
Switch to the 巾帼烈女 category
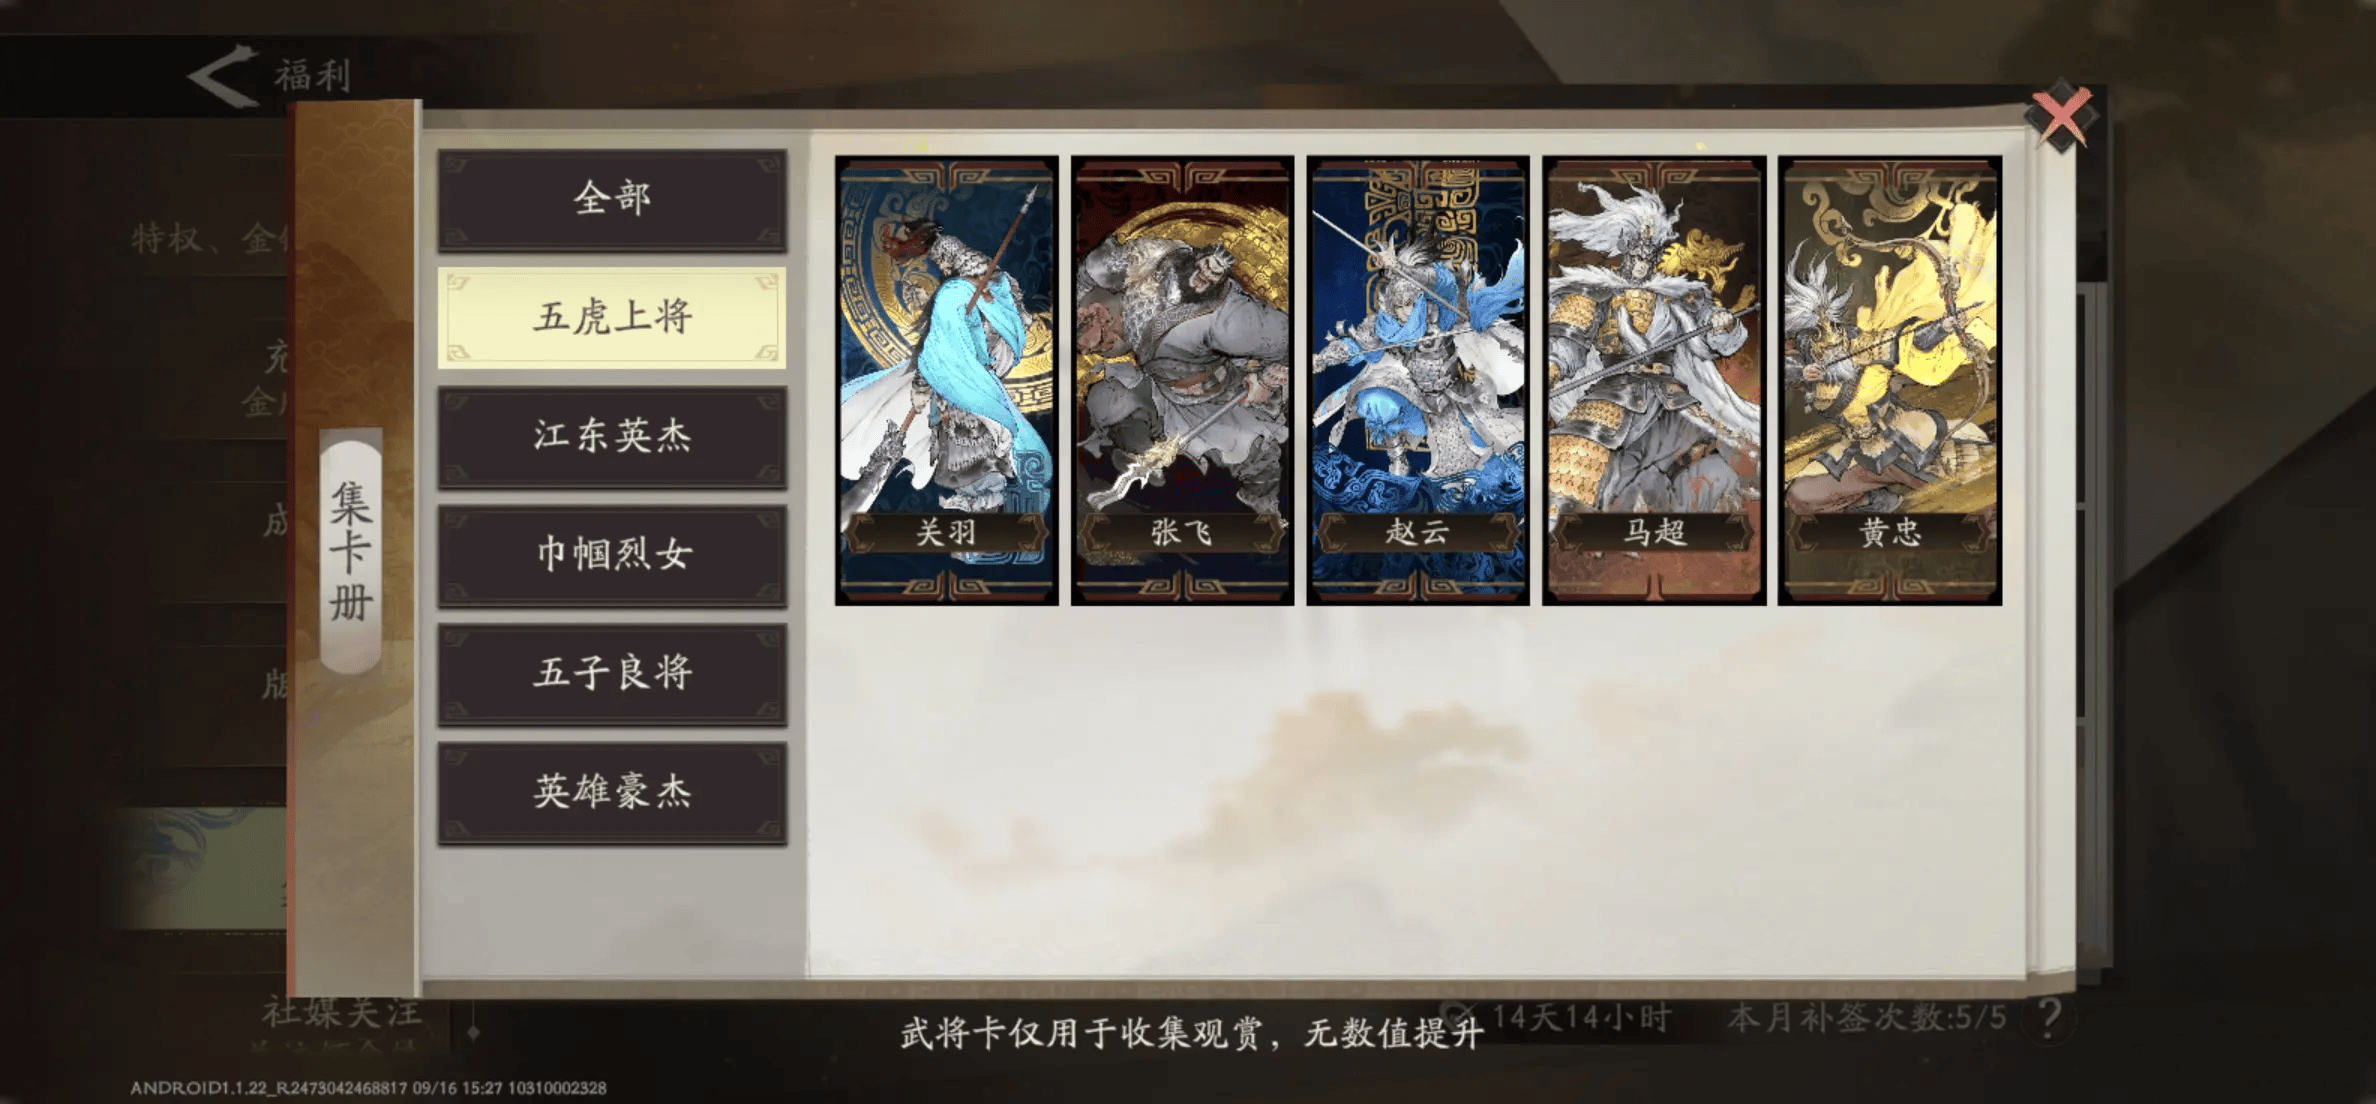coord(612,555)
